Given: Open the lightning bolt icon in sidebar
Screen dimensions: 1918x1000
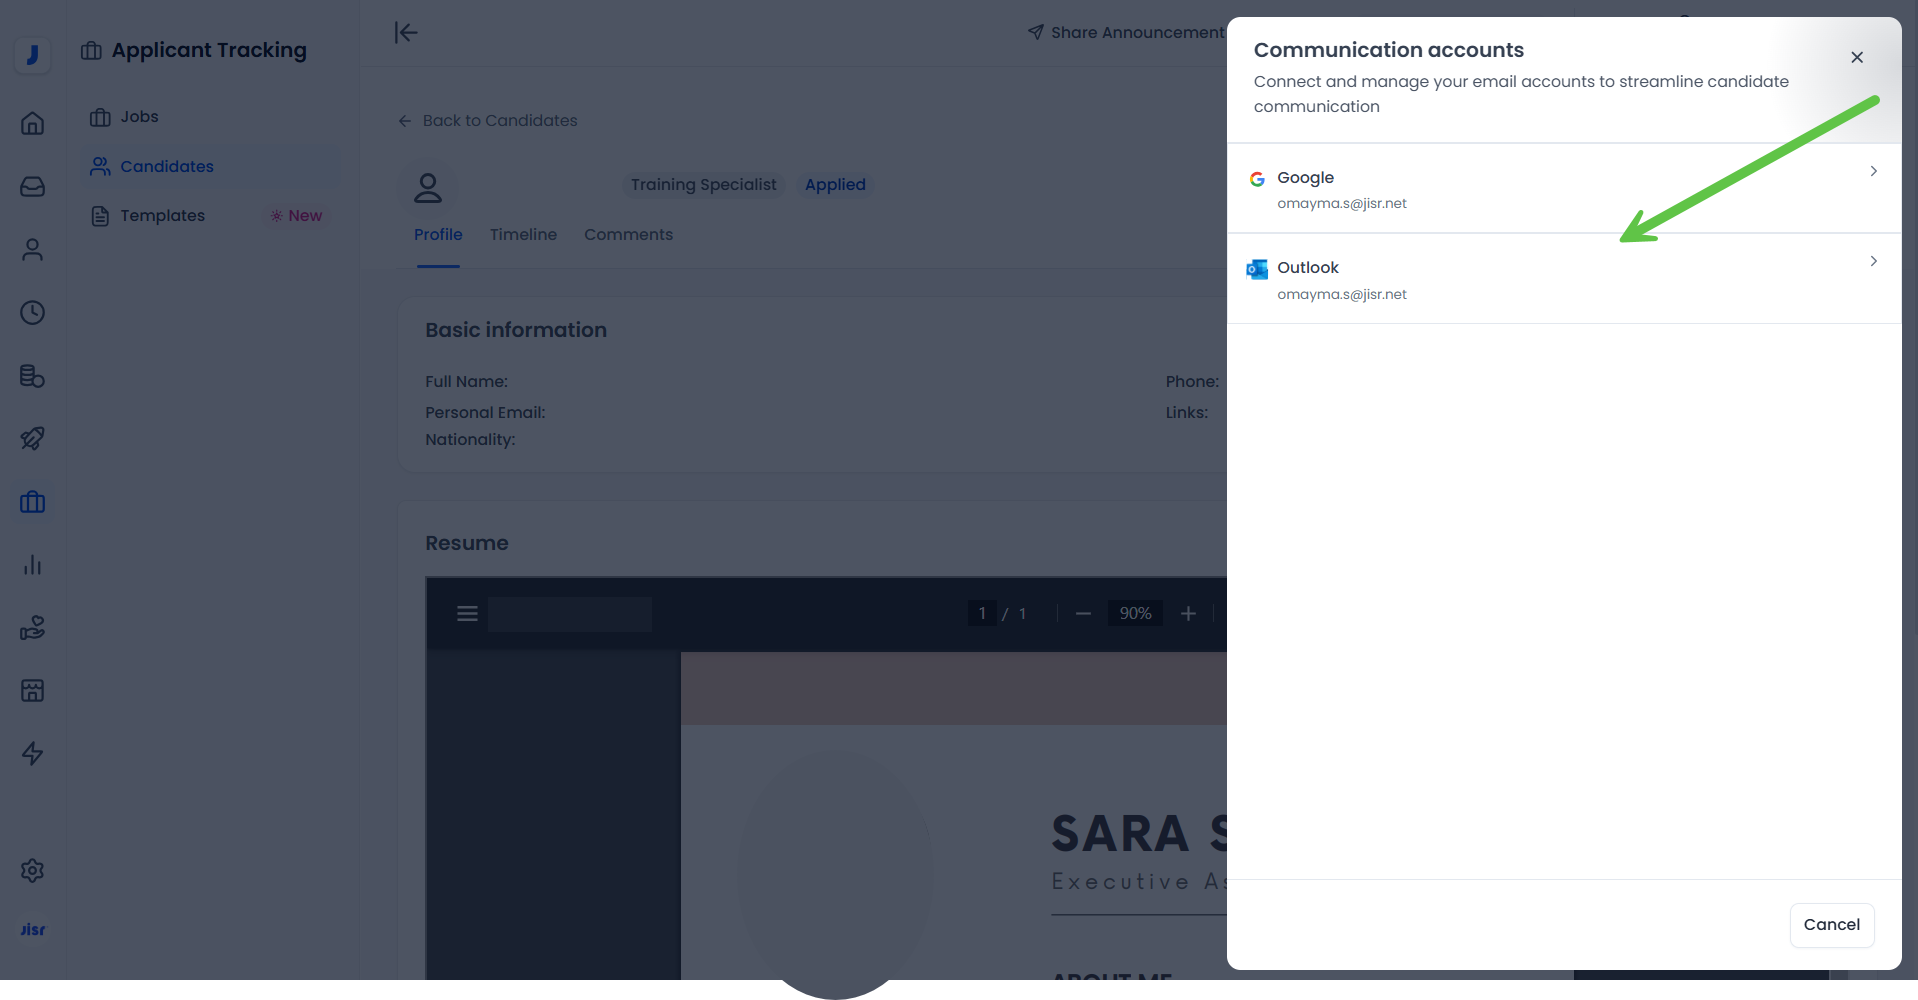Looking at the screenshot, I should (33, 754).
